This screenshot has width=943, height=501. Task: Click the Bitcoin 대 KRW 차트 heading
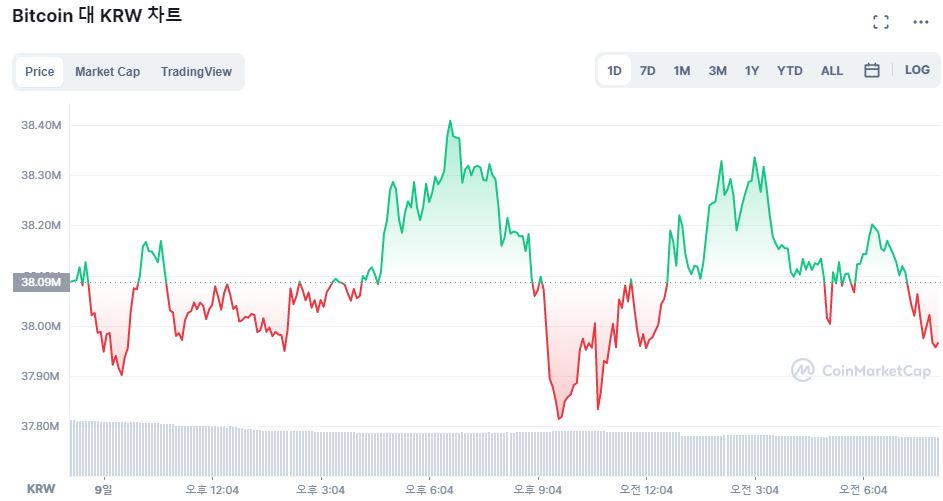click(x=97, y=17)
